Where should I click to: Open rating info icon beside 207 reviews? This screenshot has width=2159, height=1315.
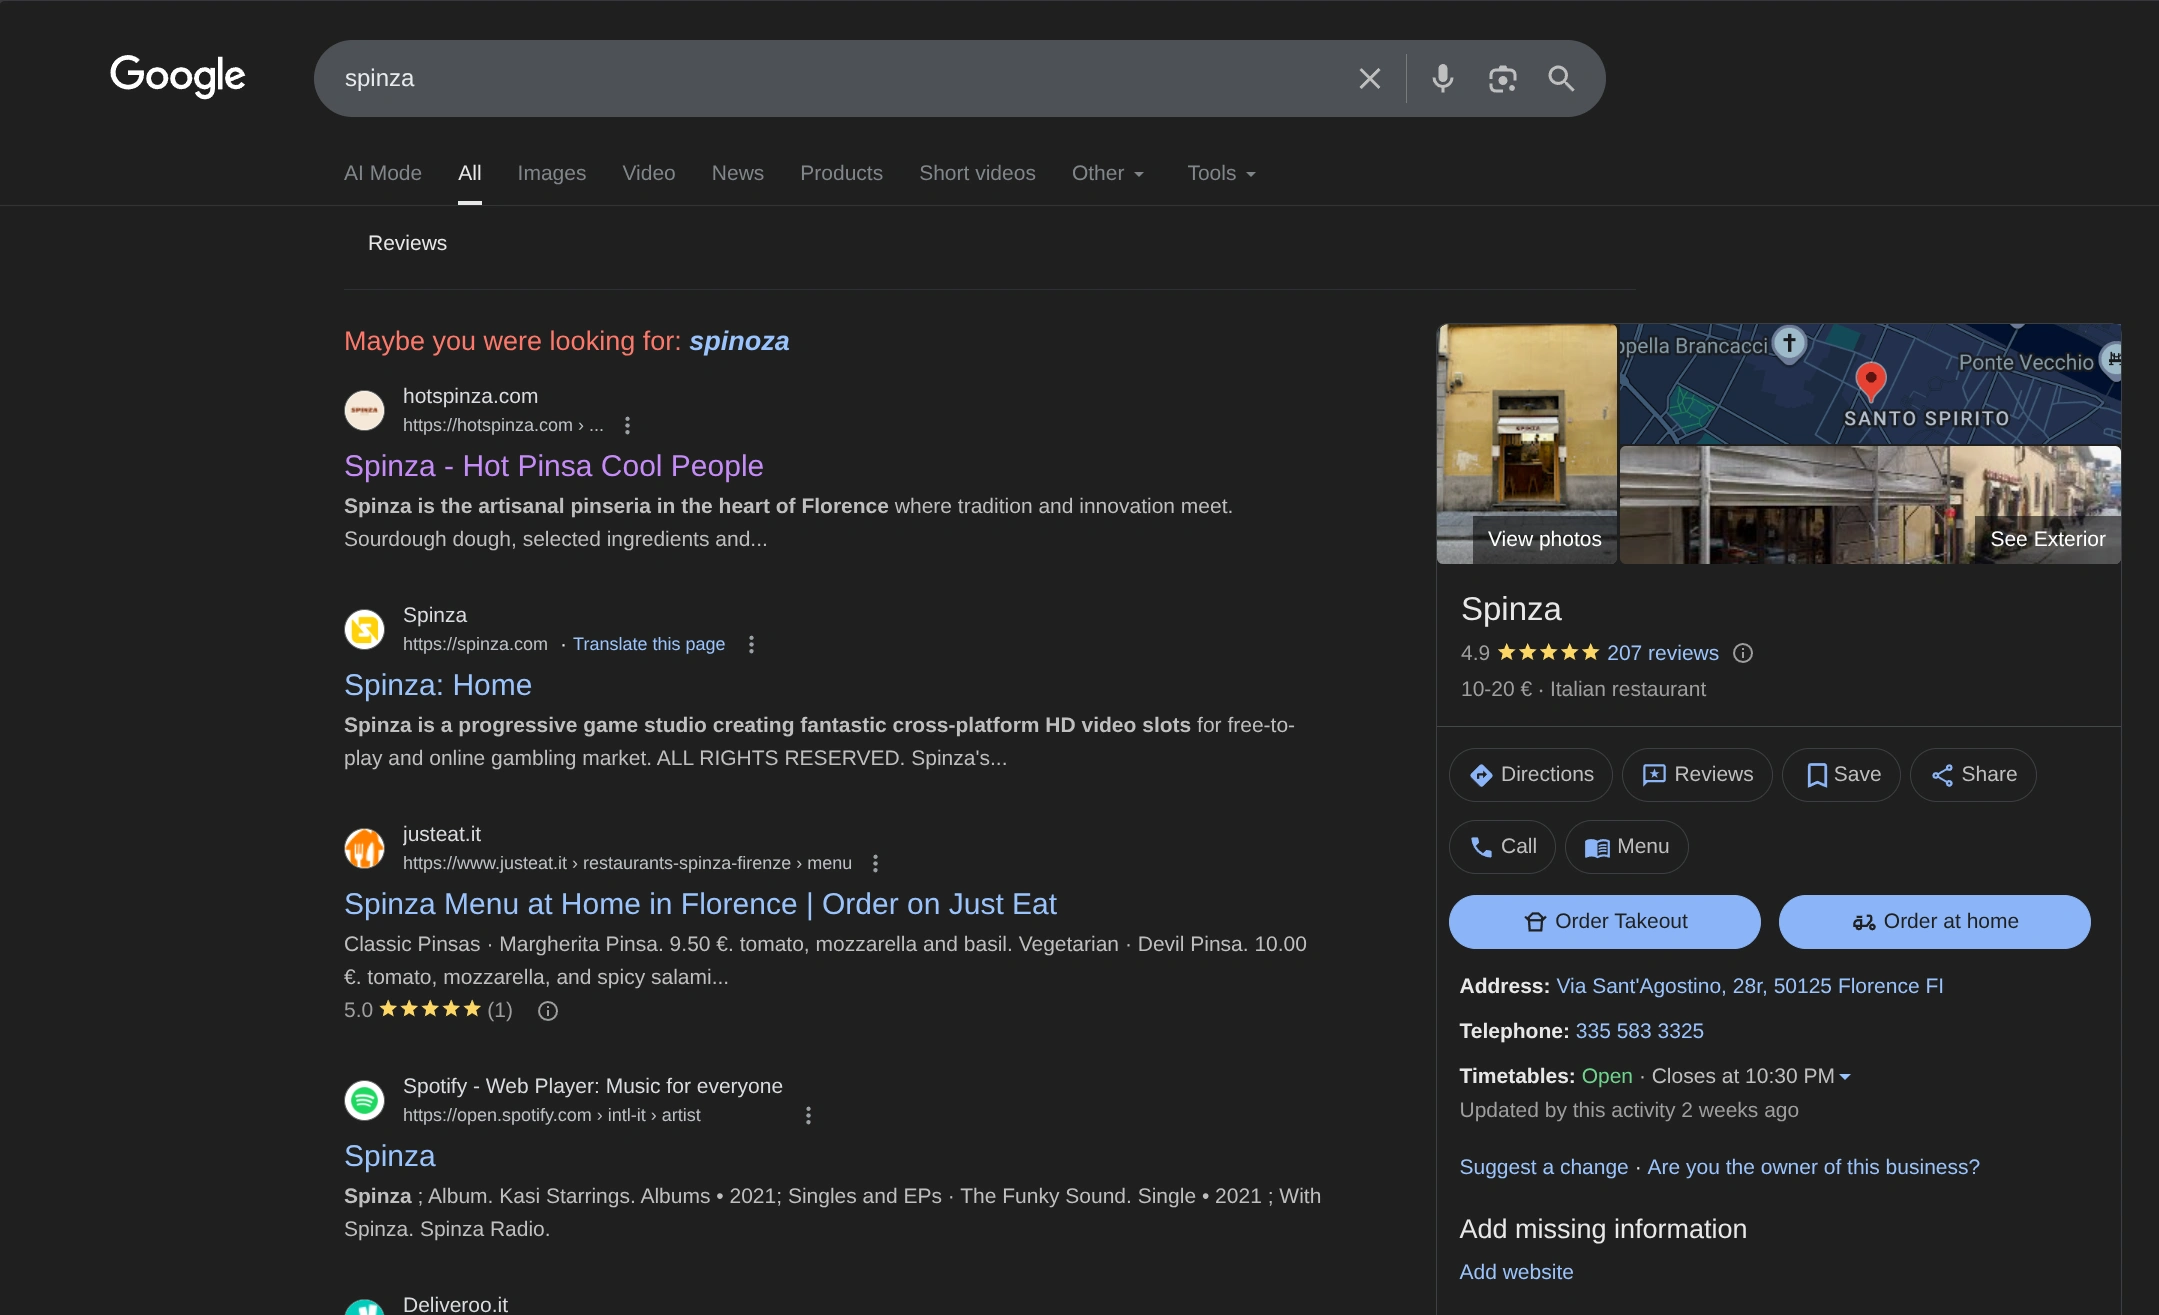1743,653
